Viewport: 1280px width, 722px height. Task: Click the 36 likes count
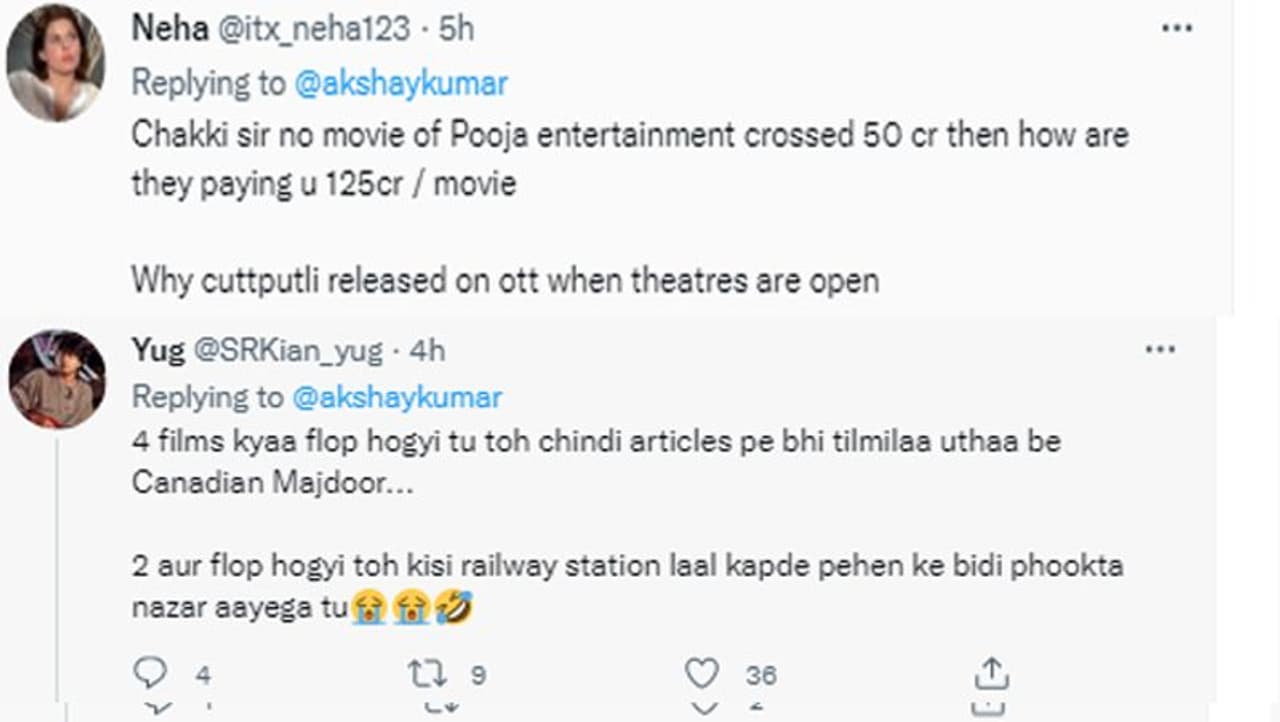coord(760,675)
